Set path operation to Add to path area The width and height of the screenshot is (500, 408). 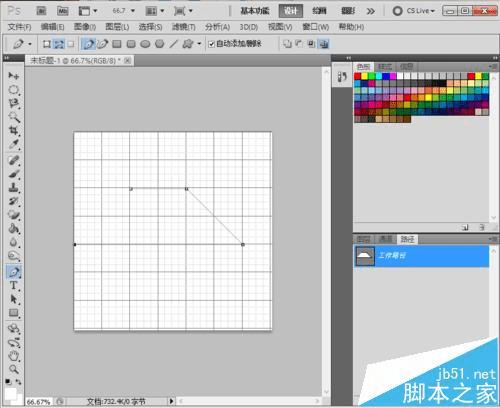click(x=287, y=44)
